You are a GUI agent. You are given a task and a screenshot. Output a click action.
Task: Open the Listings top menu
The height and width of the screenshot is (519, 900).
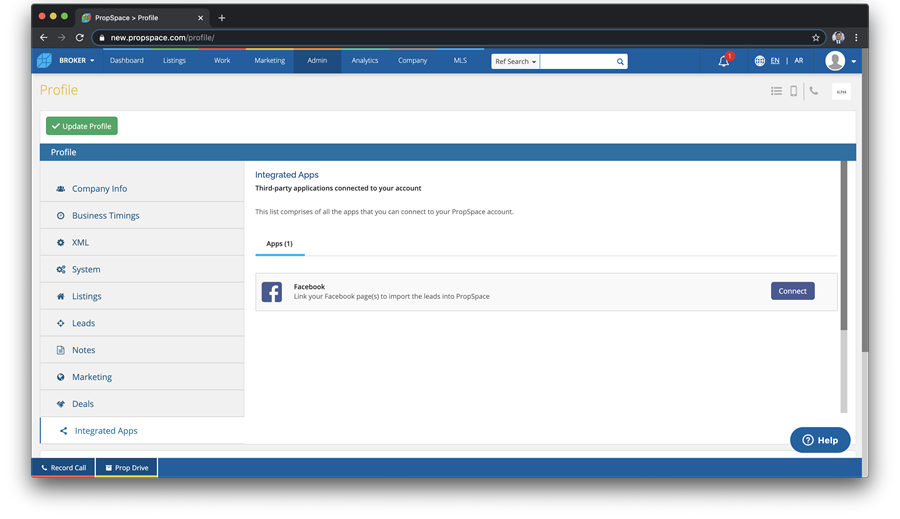click(x=174, y=60)
